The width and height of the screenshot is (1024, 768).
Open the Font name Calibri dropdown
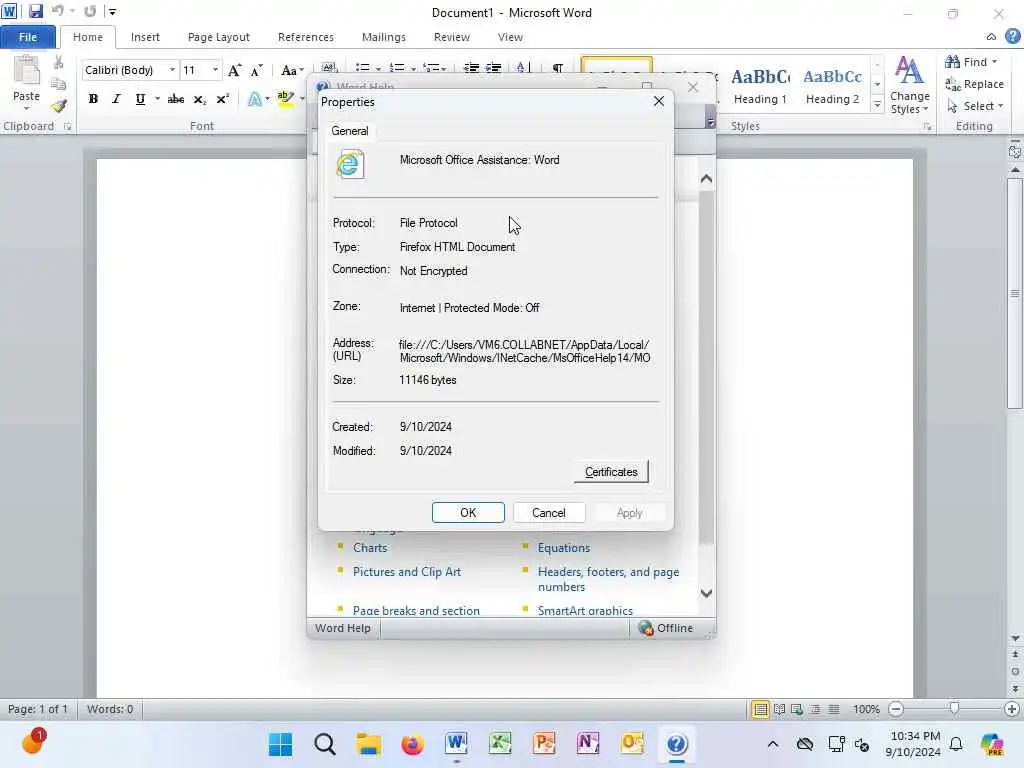tap(172, 70)
